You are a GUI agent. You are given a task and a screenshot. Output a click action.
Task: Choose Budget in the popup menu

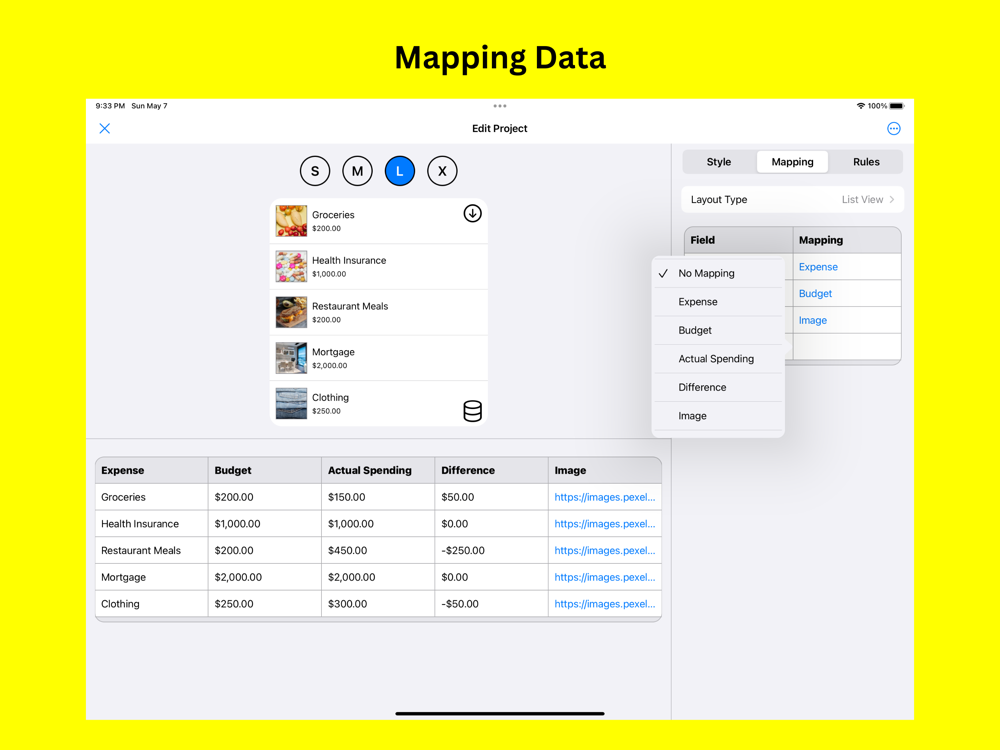718,330
